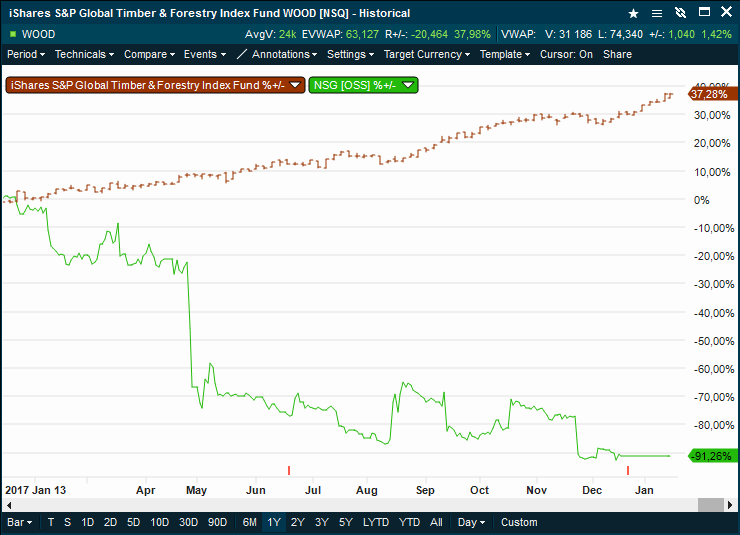Select the 1D timeframe
This screenshot has height=535, width=740.
click(87, 522)
